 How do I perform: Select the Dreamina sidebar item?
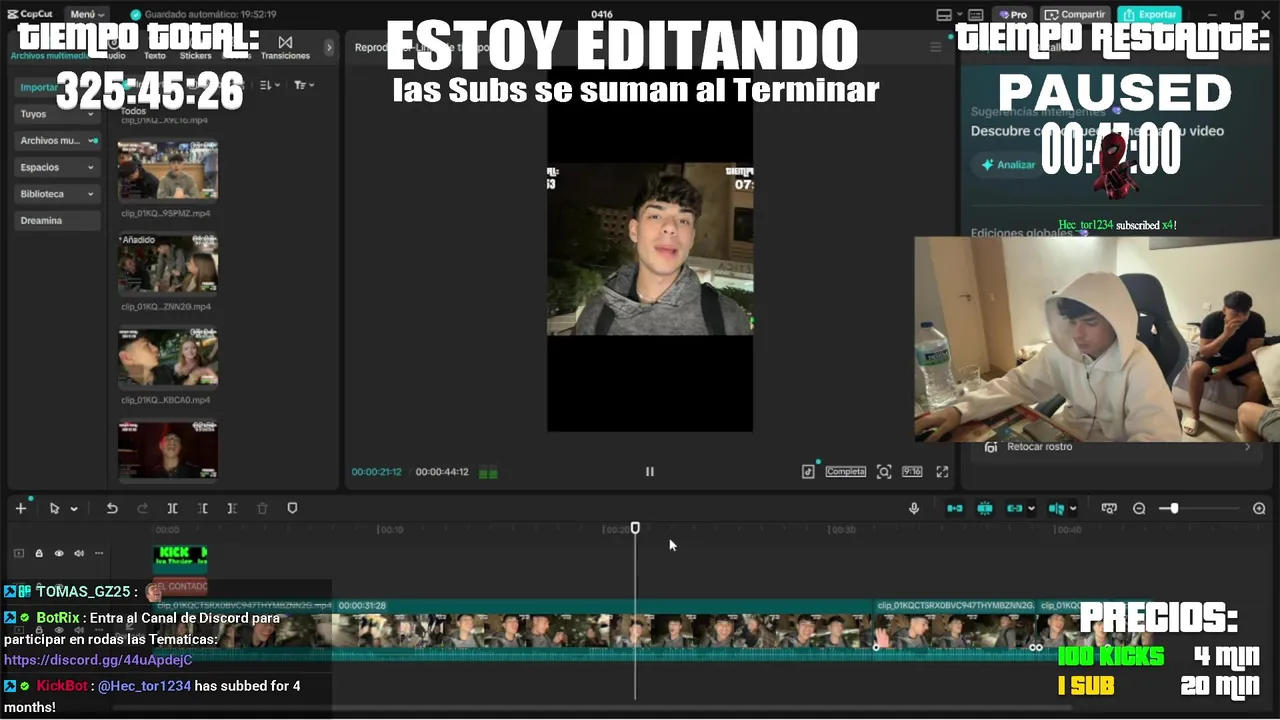(x=58, y=221)
